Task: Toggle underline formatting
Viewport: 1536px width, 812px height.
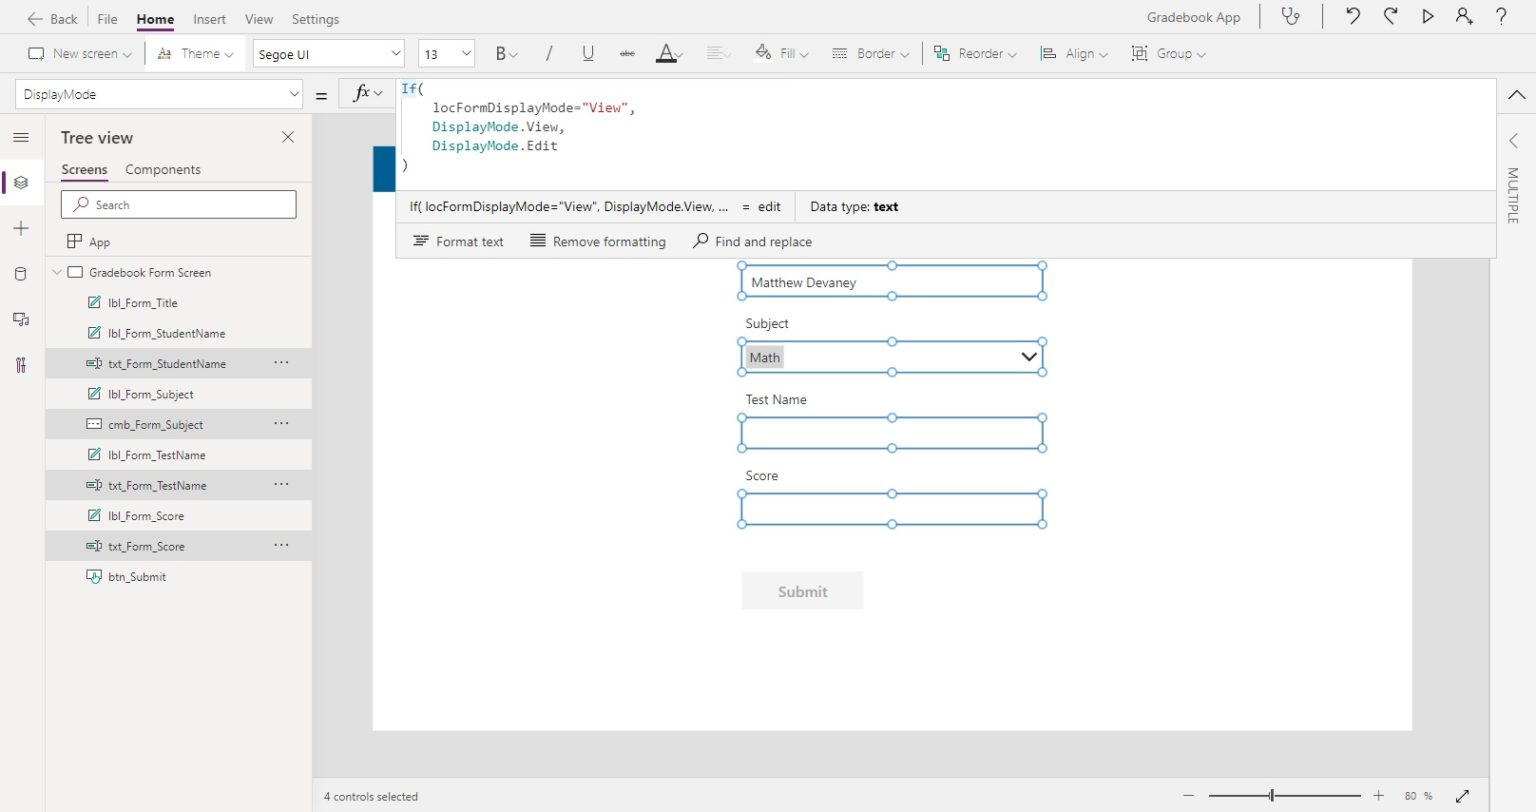Action: point(588,53)
